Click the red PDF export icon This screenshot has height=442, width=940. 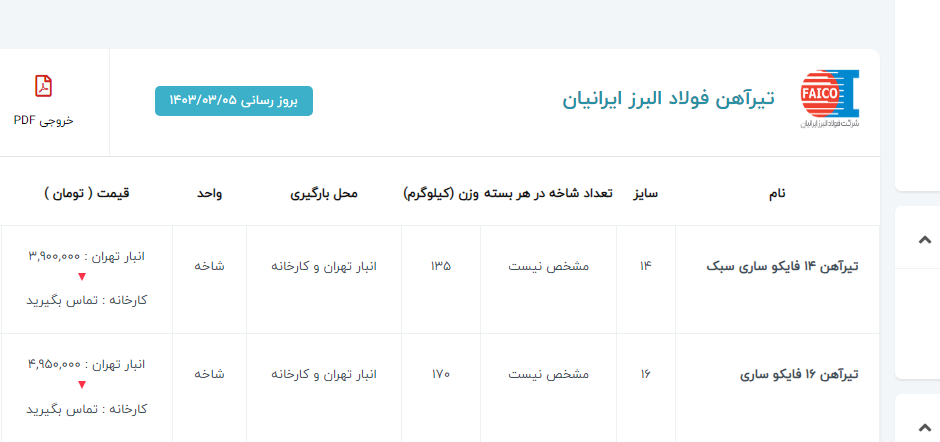coord(44,86)
